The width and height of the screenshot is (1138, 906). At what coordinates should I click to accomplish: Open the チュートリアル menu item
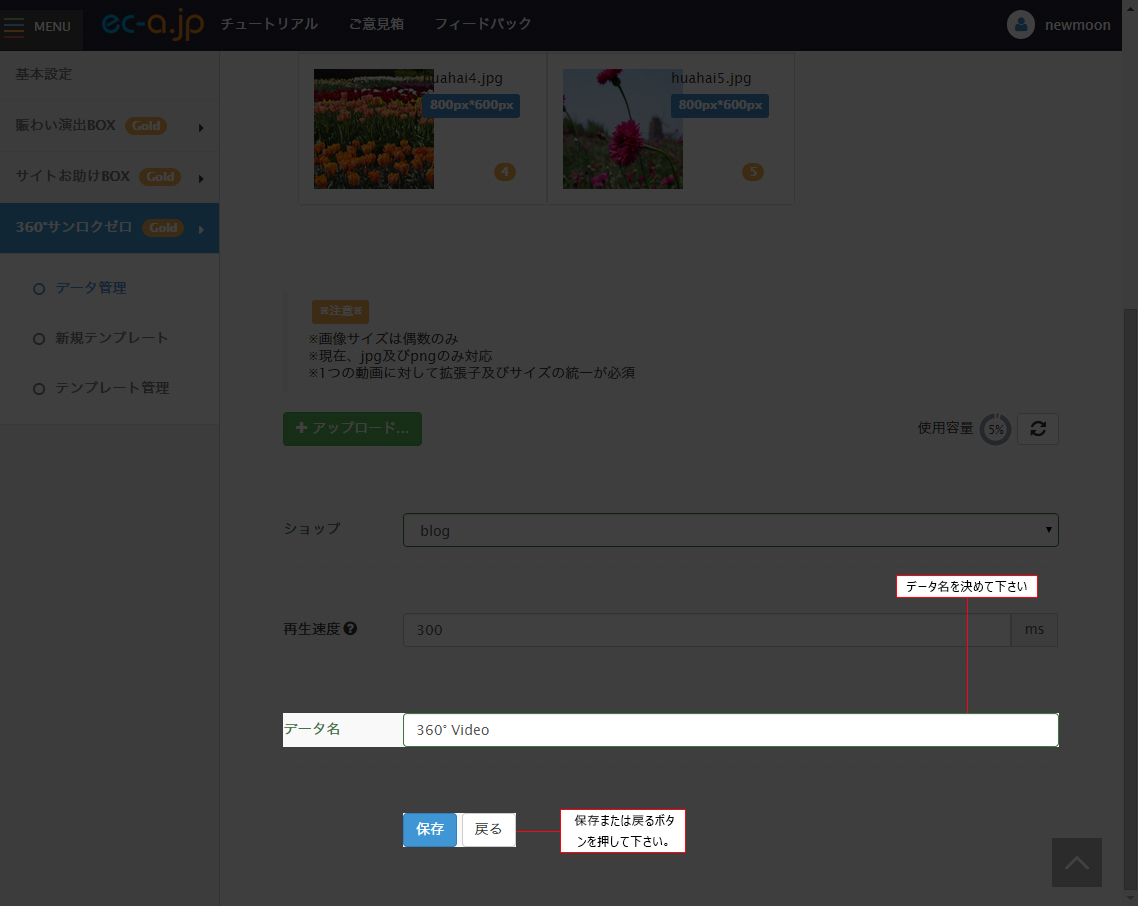pos(269,24)
